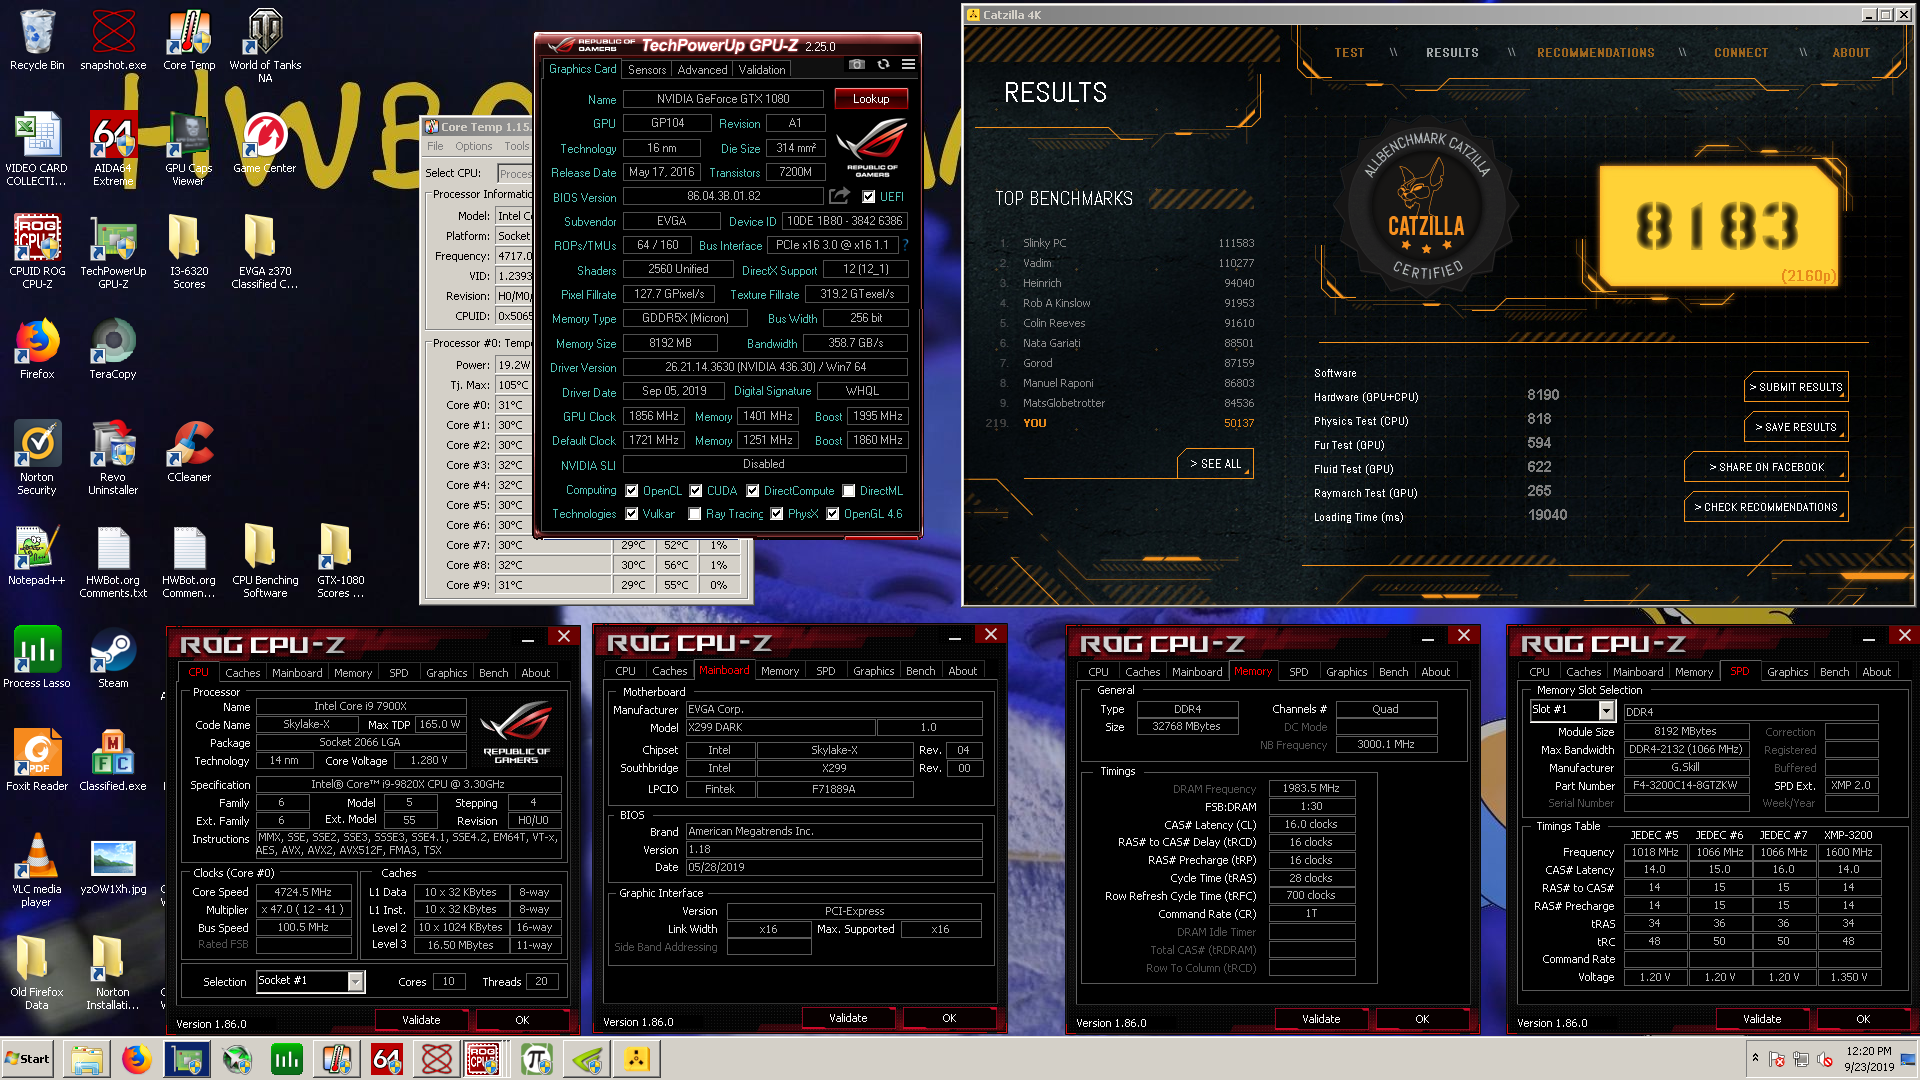This screenshot has height=1080, width=1920.
Task: Select the TeraCopy desktop icon
Action: [x=113, y=349]
